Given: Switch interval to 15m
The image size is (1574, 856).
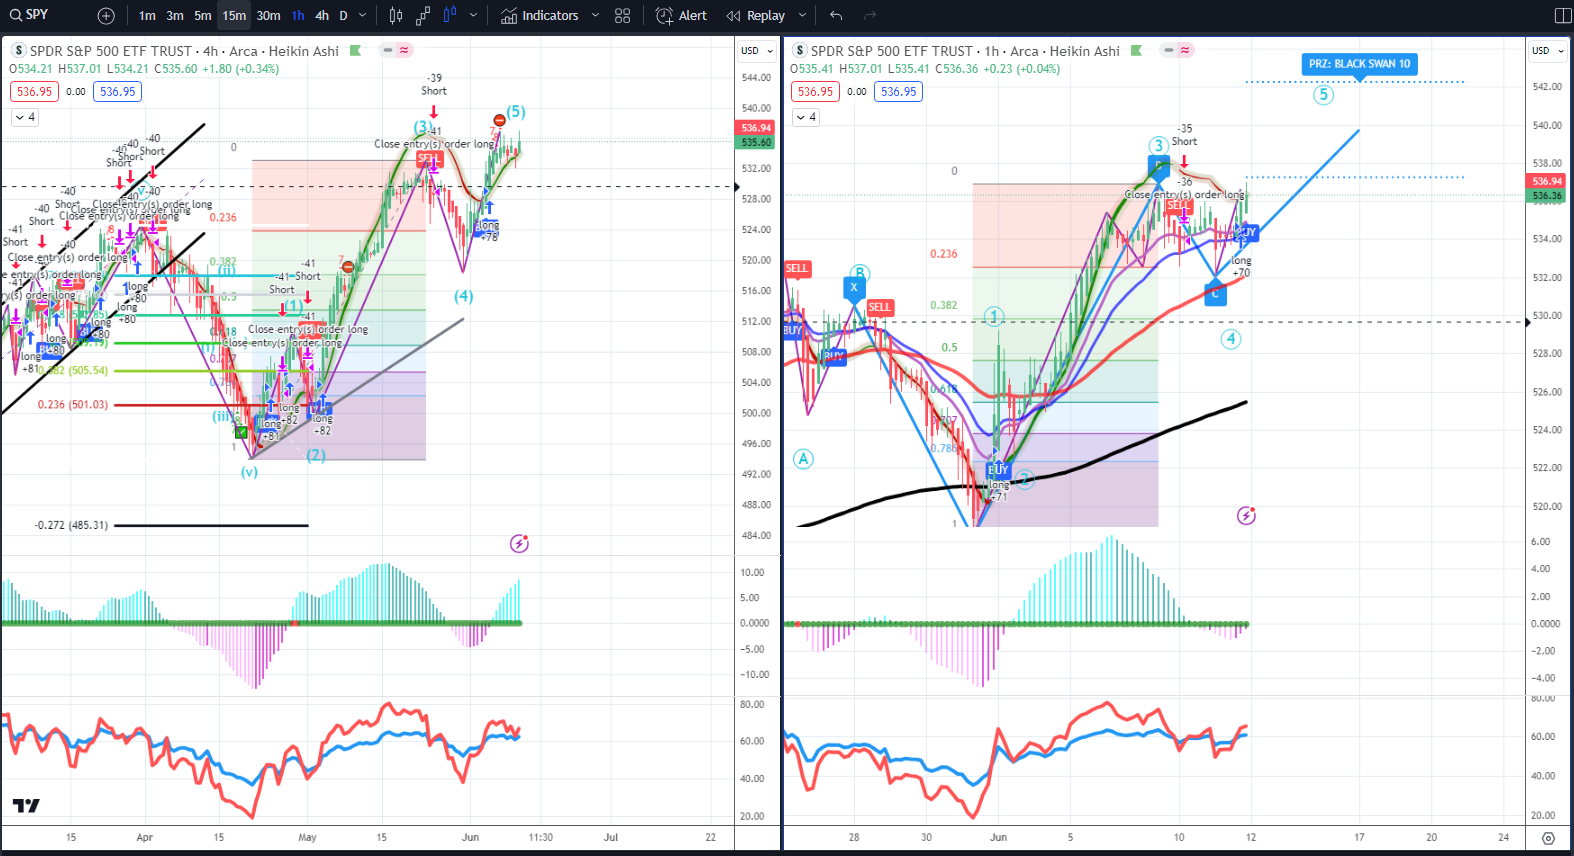Looking at the screenshot, I should pos(234,16).
